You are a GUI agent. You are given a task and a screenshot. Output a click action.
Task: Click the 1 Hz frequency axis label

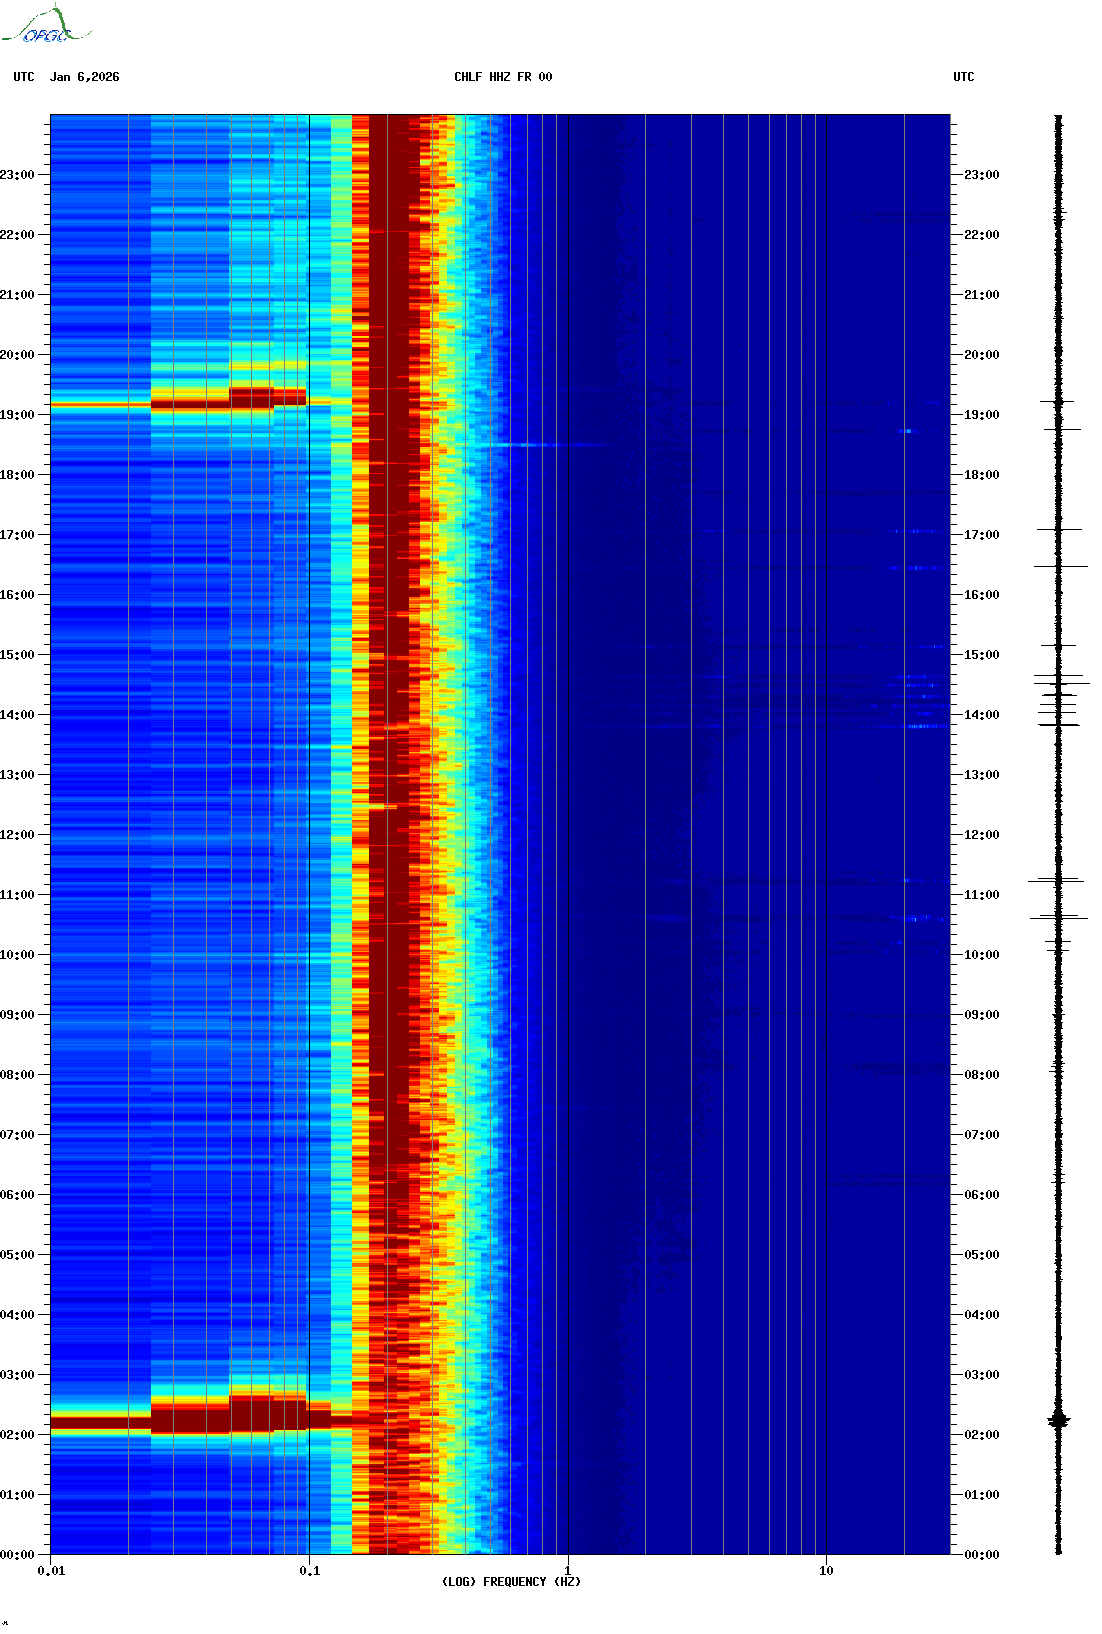(x=568, y=1571)
